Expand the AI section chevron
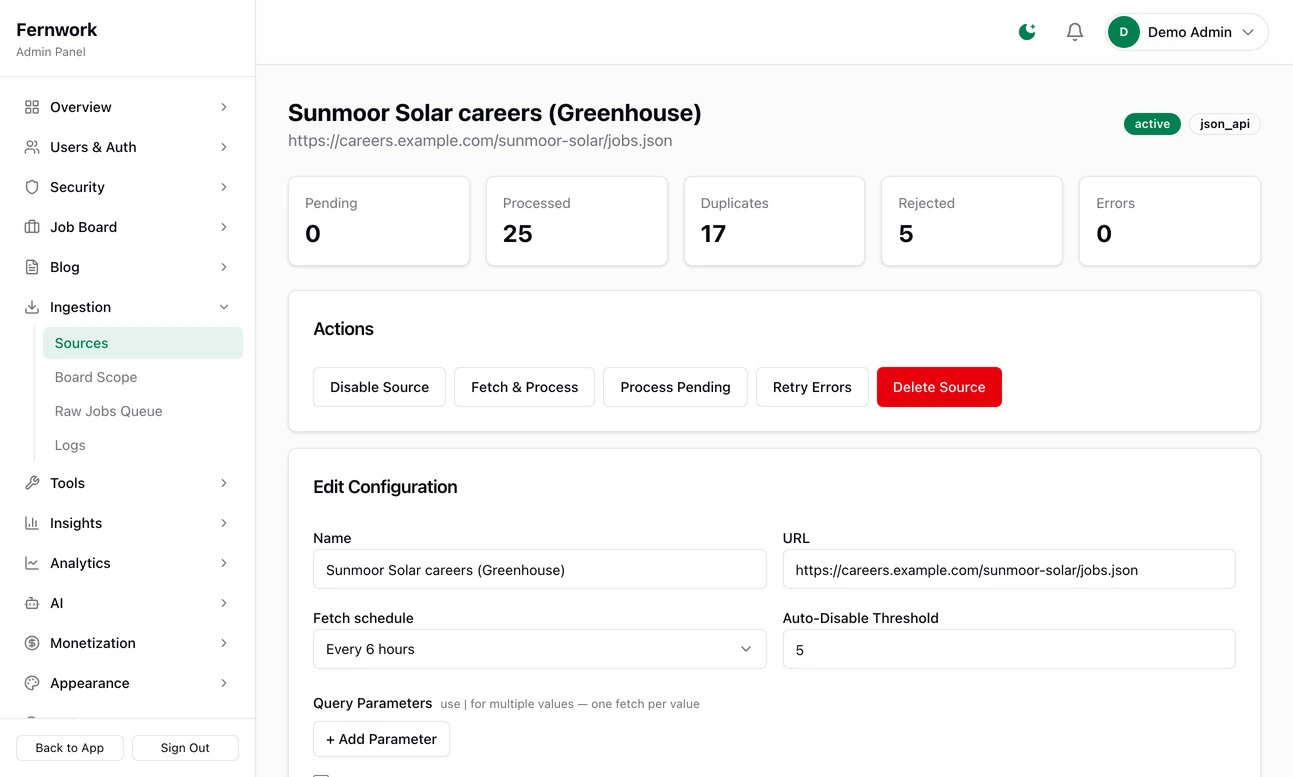1293x777 pixels. pyautogui.click(x=224, y=603)
